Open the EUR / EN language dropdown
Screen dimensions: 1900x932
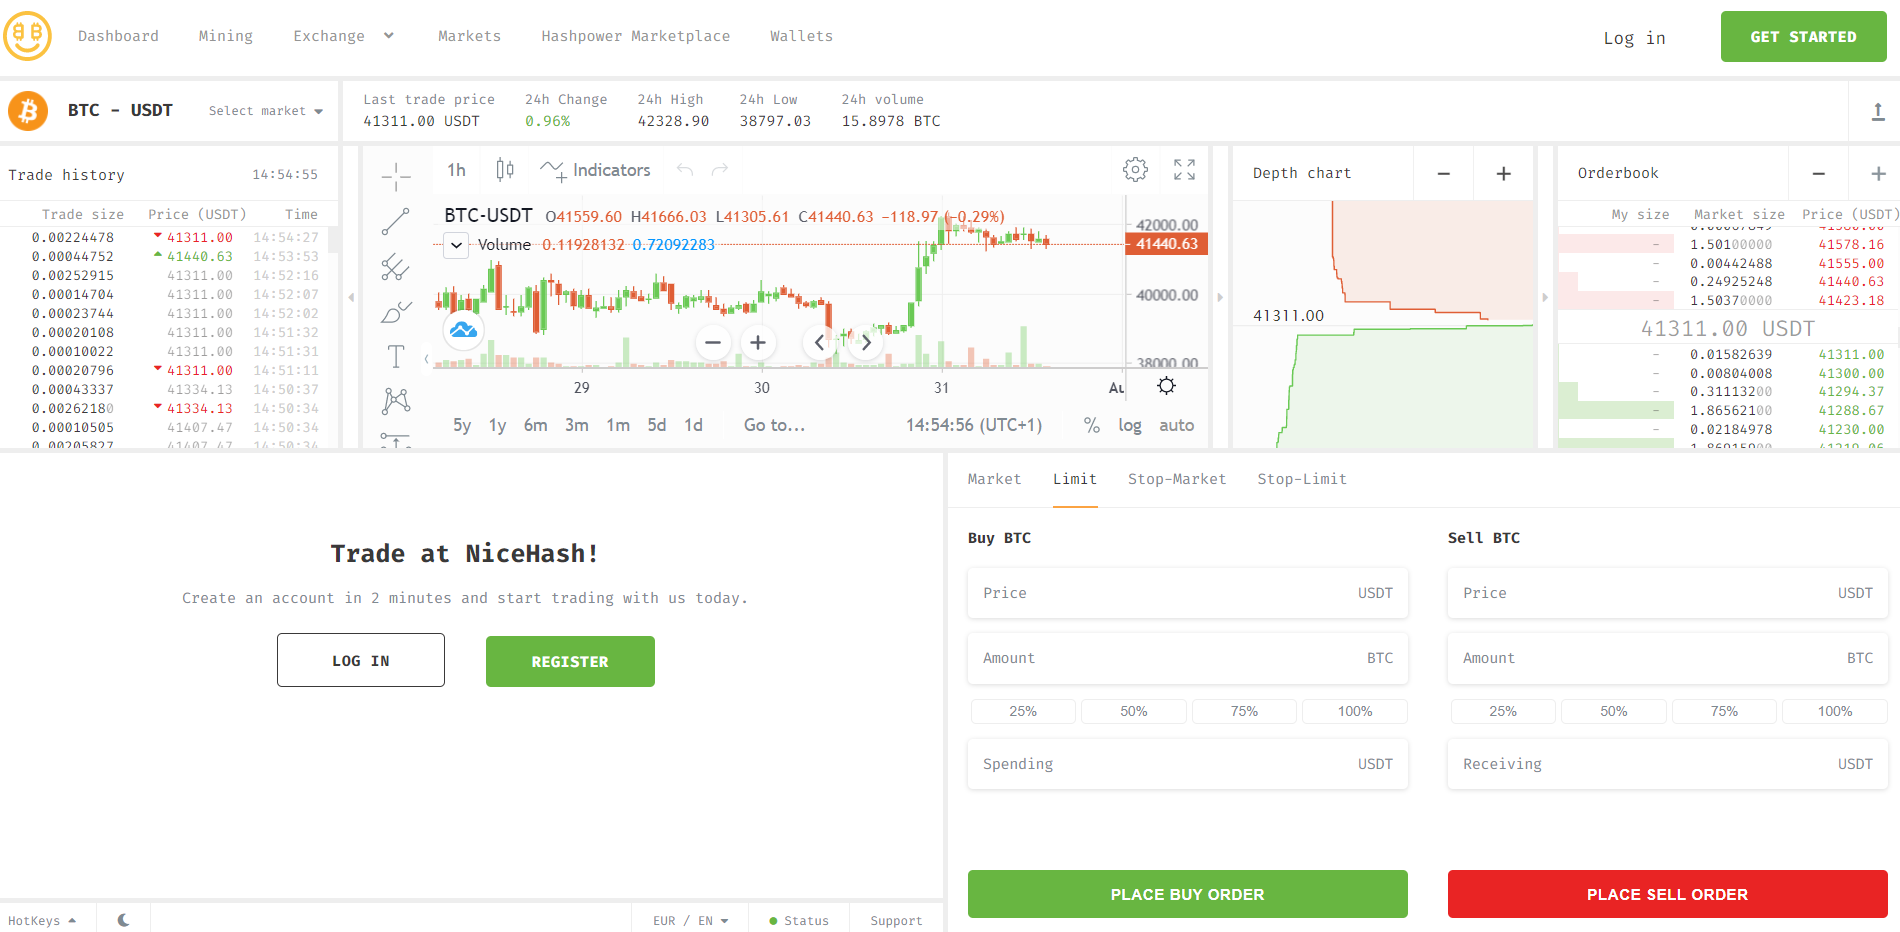690,921
